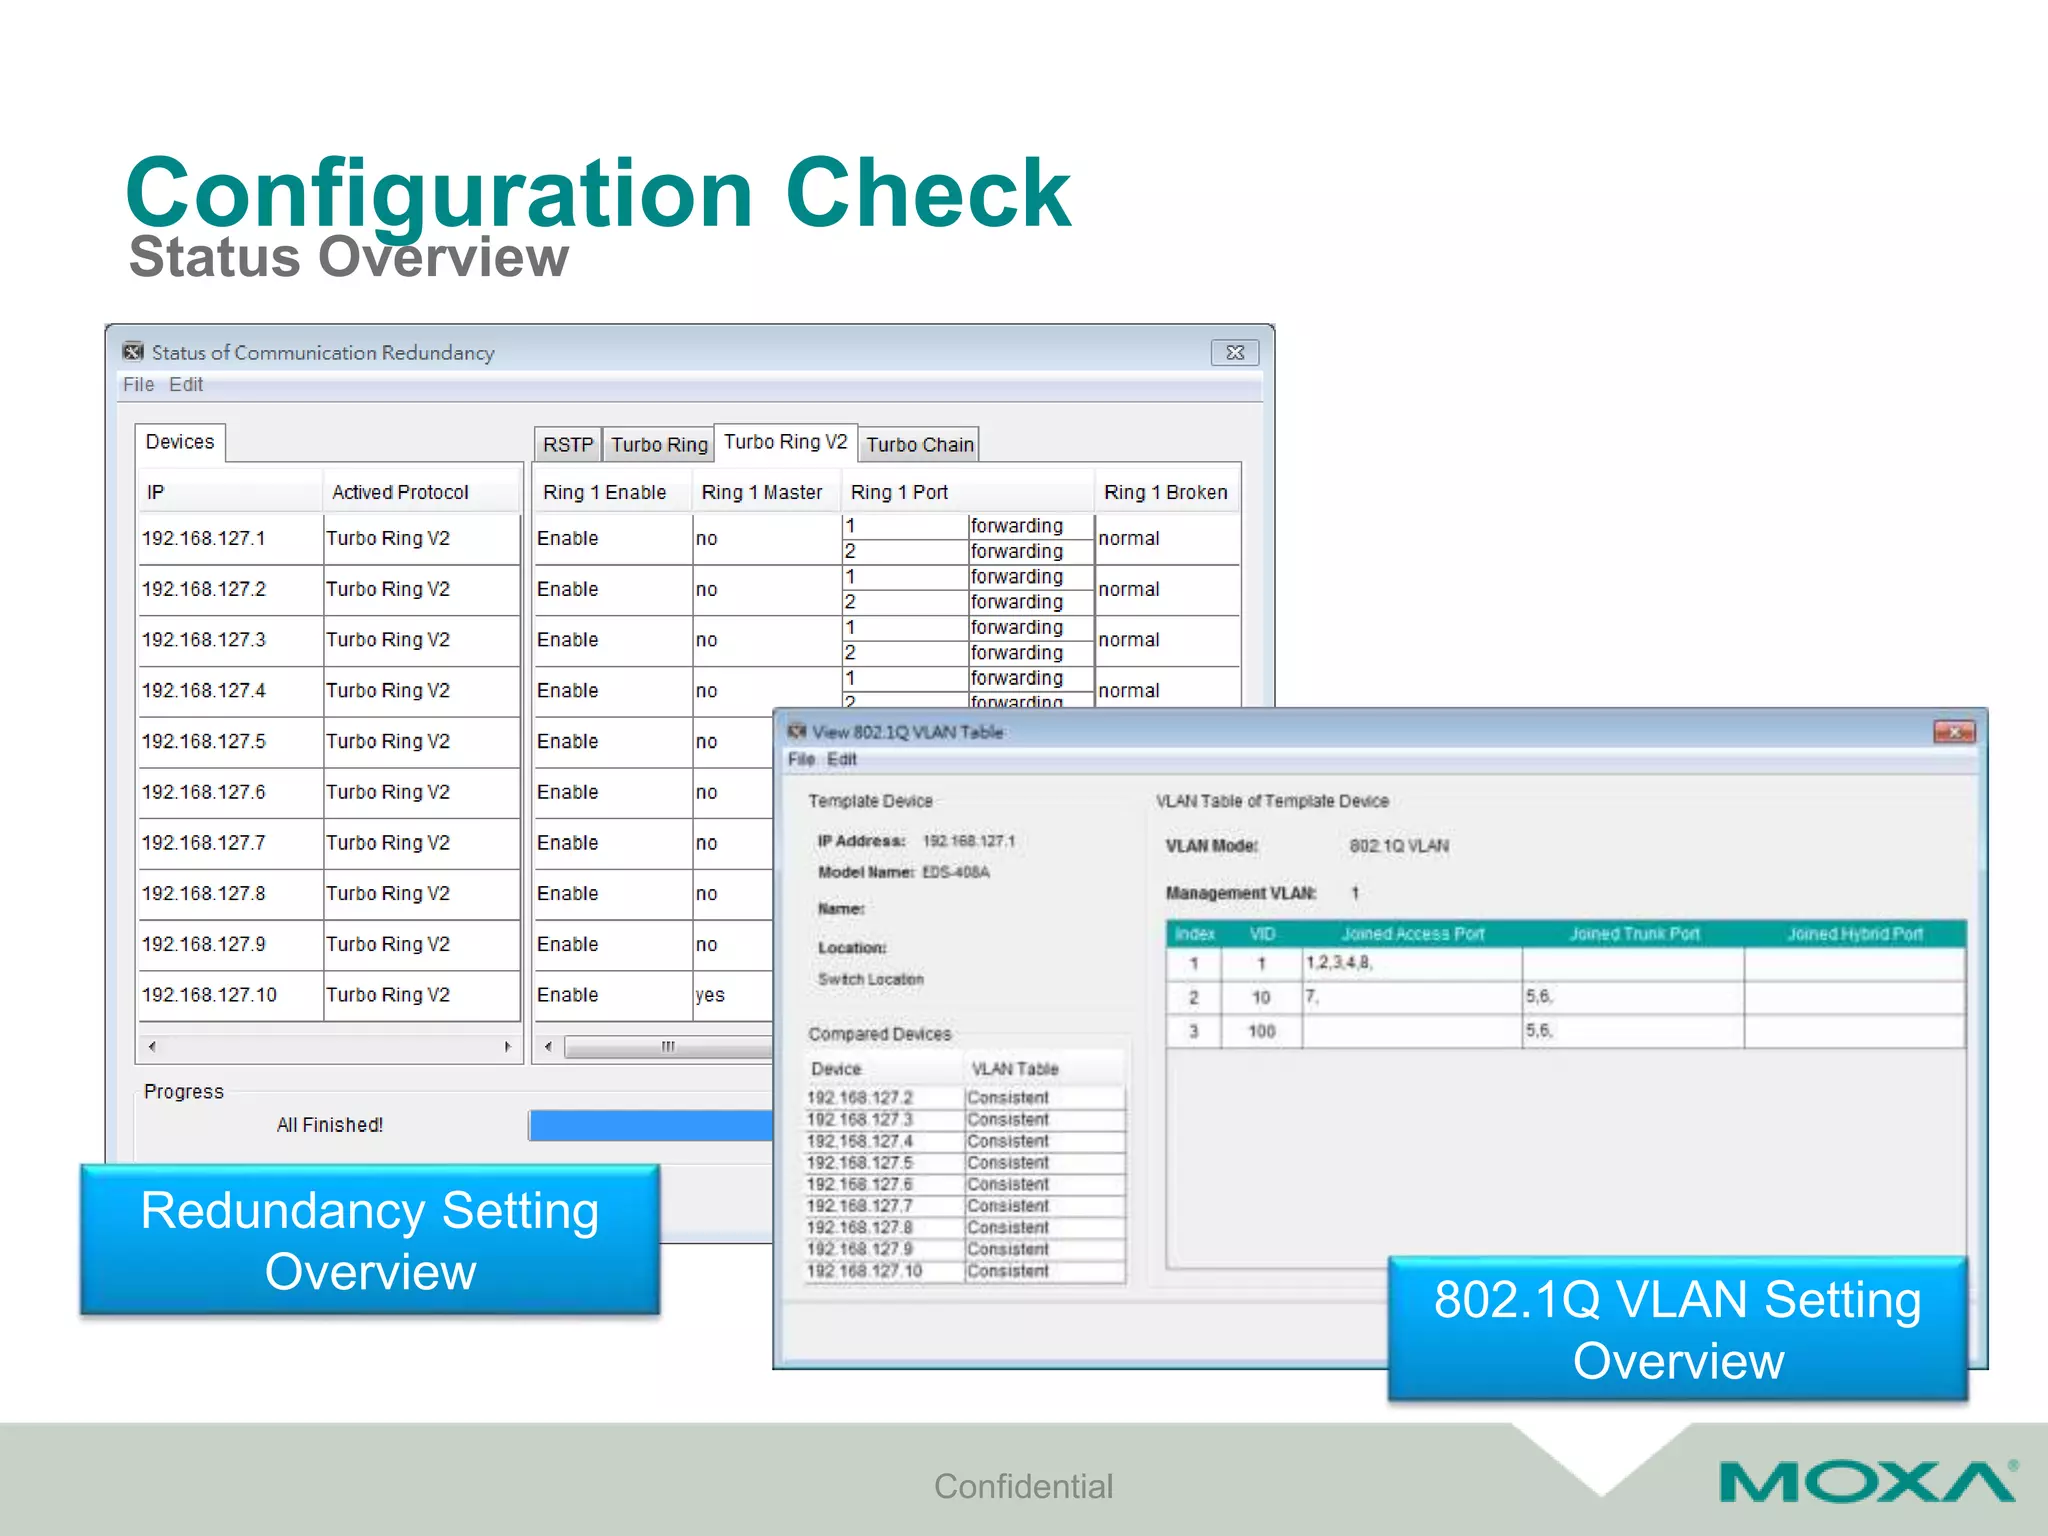Select VLAN row with VID 100
The image size is (2048, 1536).
click(x=1566, y=1032)
